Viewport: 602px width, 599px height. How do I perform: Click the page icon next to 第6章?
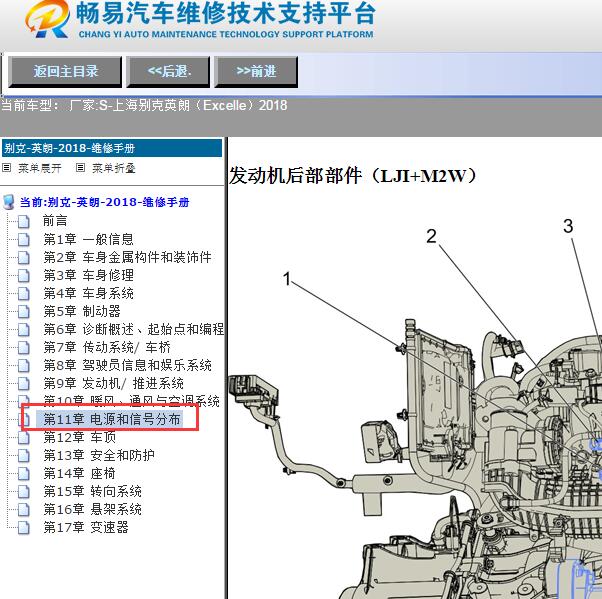[x=24, y=329]
